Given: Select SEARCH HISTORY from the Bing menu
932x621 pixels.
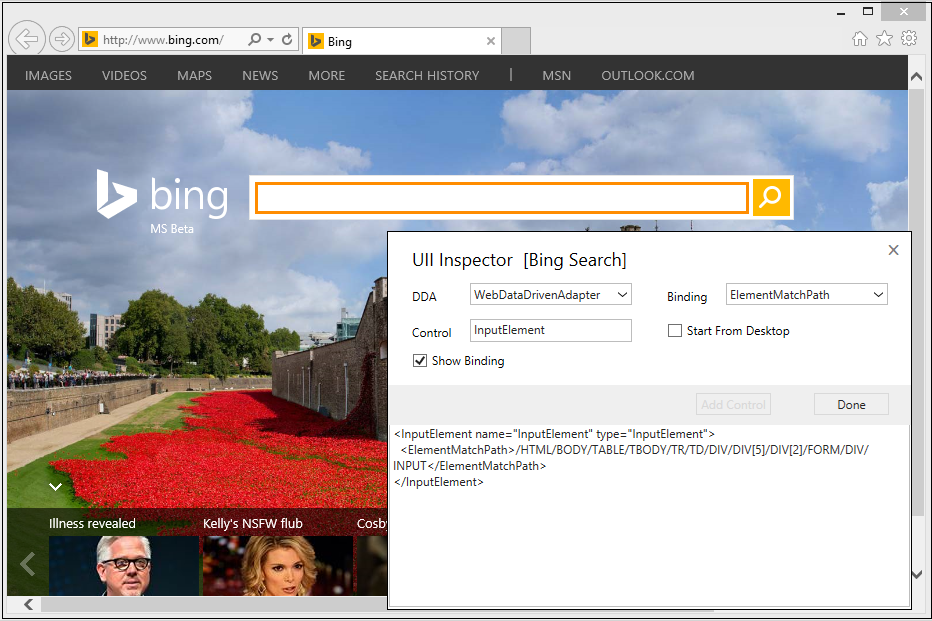Looking at the screenshot, I should click(x=427, y=75).
